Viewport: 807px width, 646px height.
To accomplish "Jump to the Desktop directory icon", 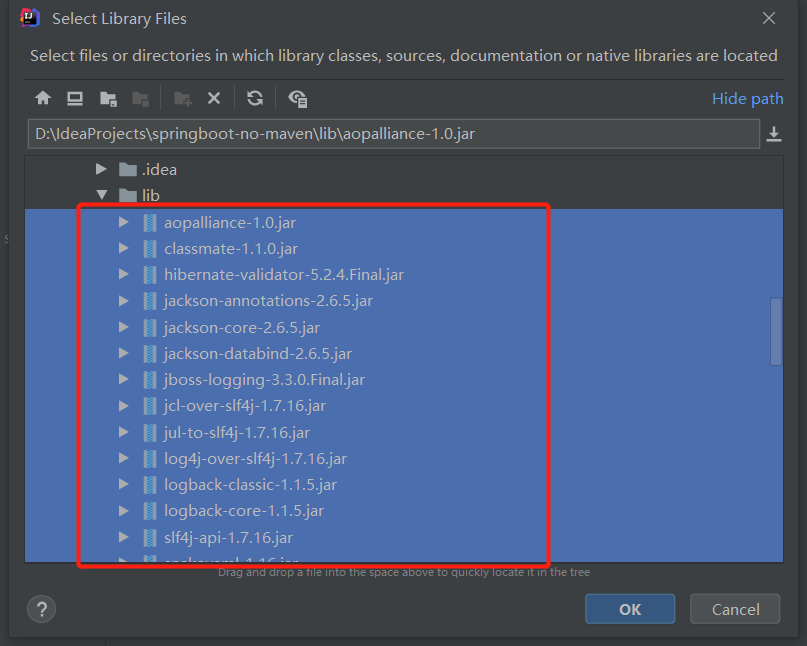I will (75, 98).
